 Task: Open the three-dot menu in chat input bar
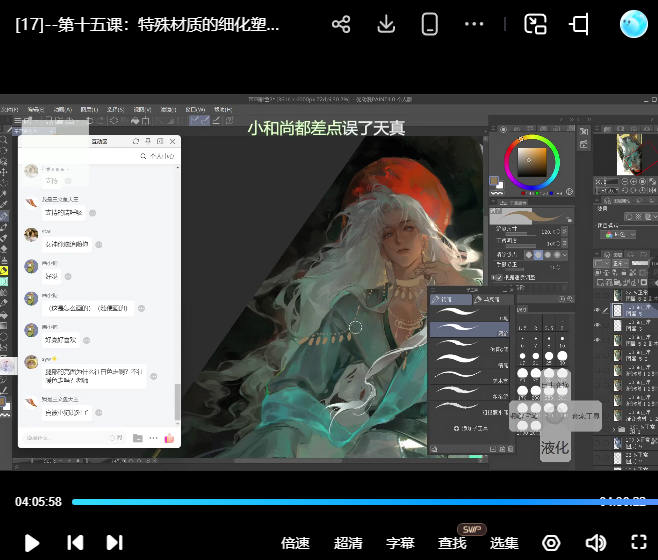coord(153,438)
